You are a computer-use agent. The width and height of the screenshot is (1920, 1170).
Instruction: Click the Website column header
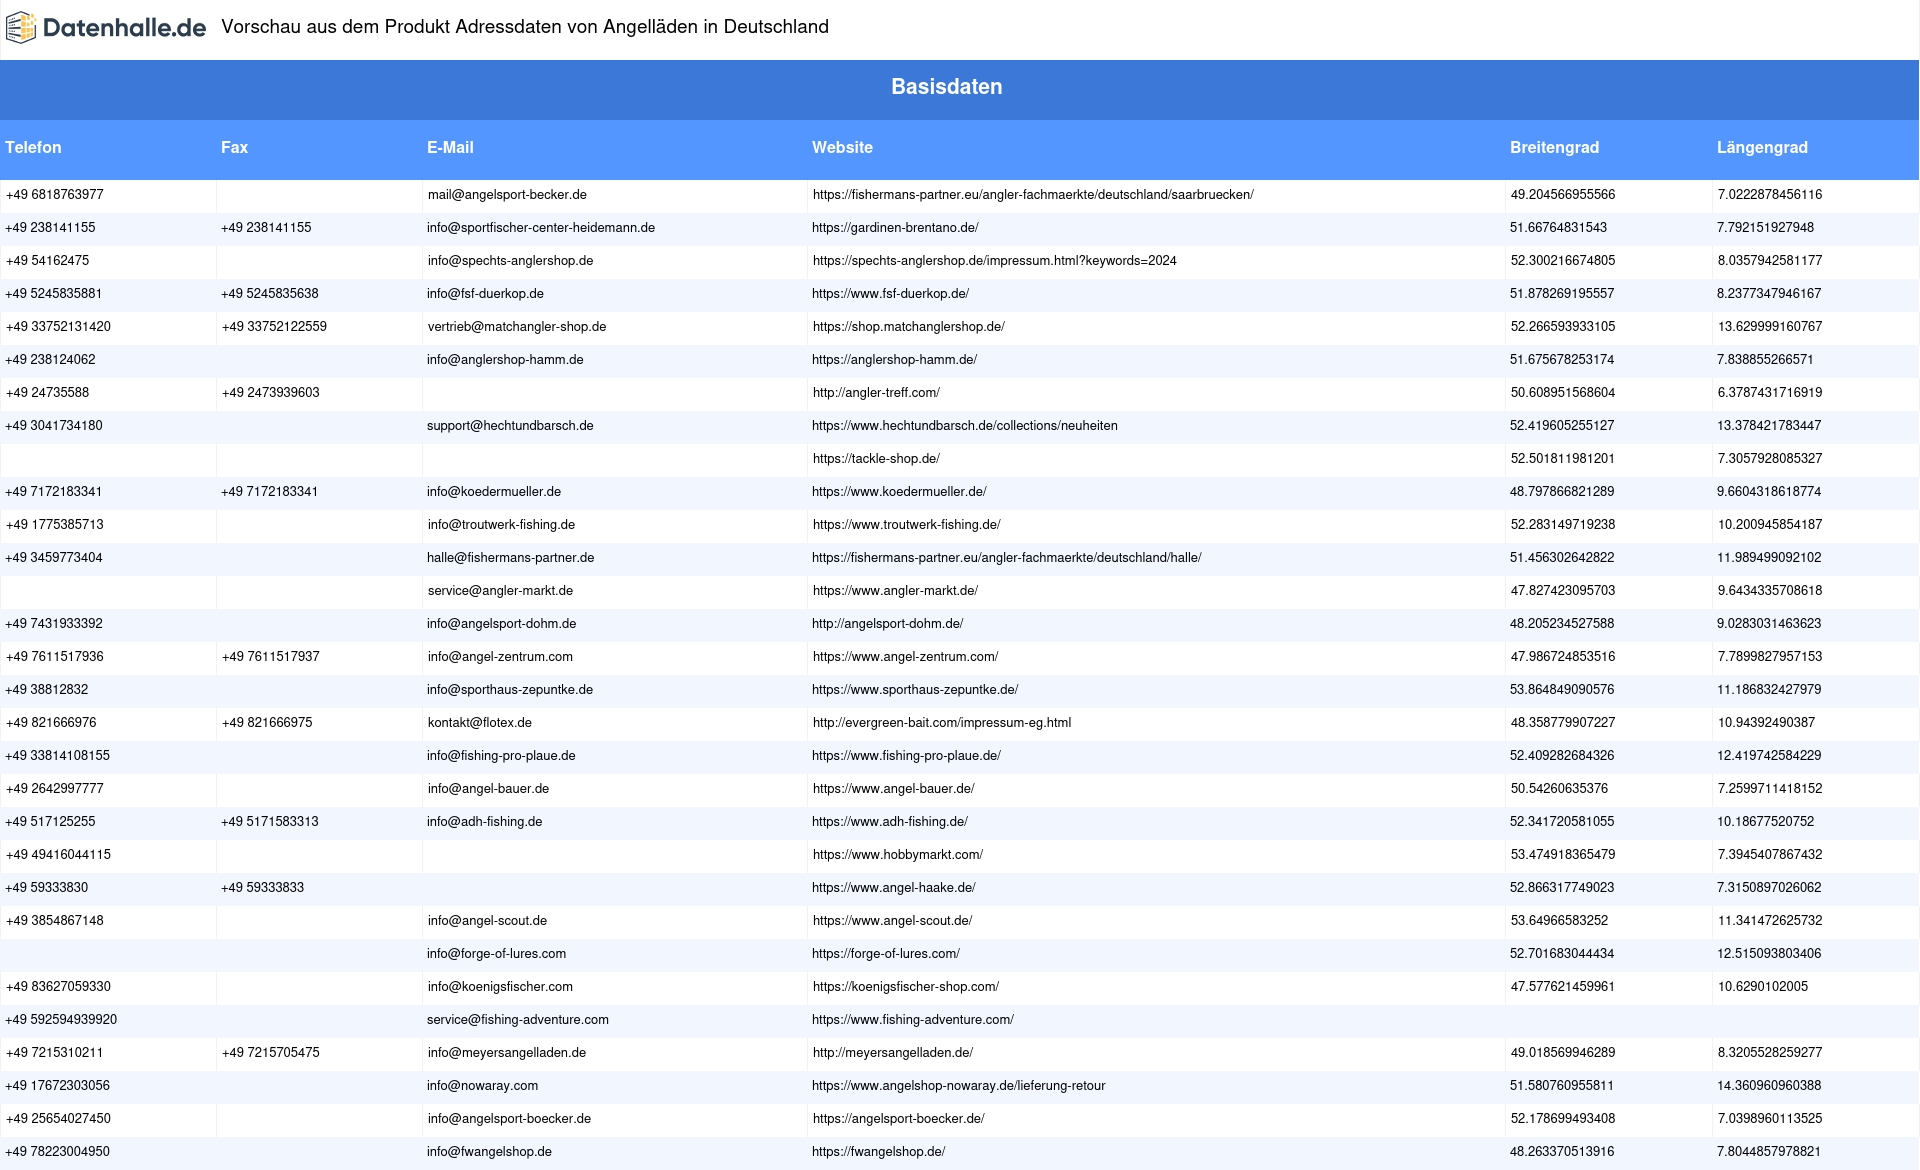tap(842, 147)
